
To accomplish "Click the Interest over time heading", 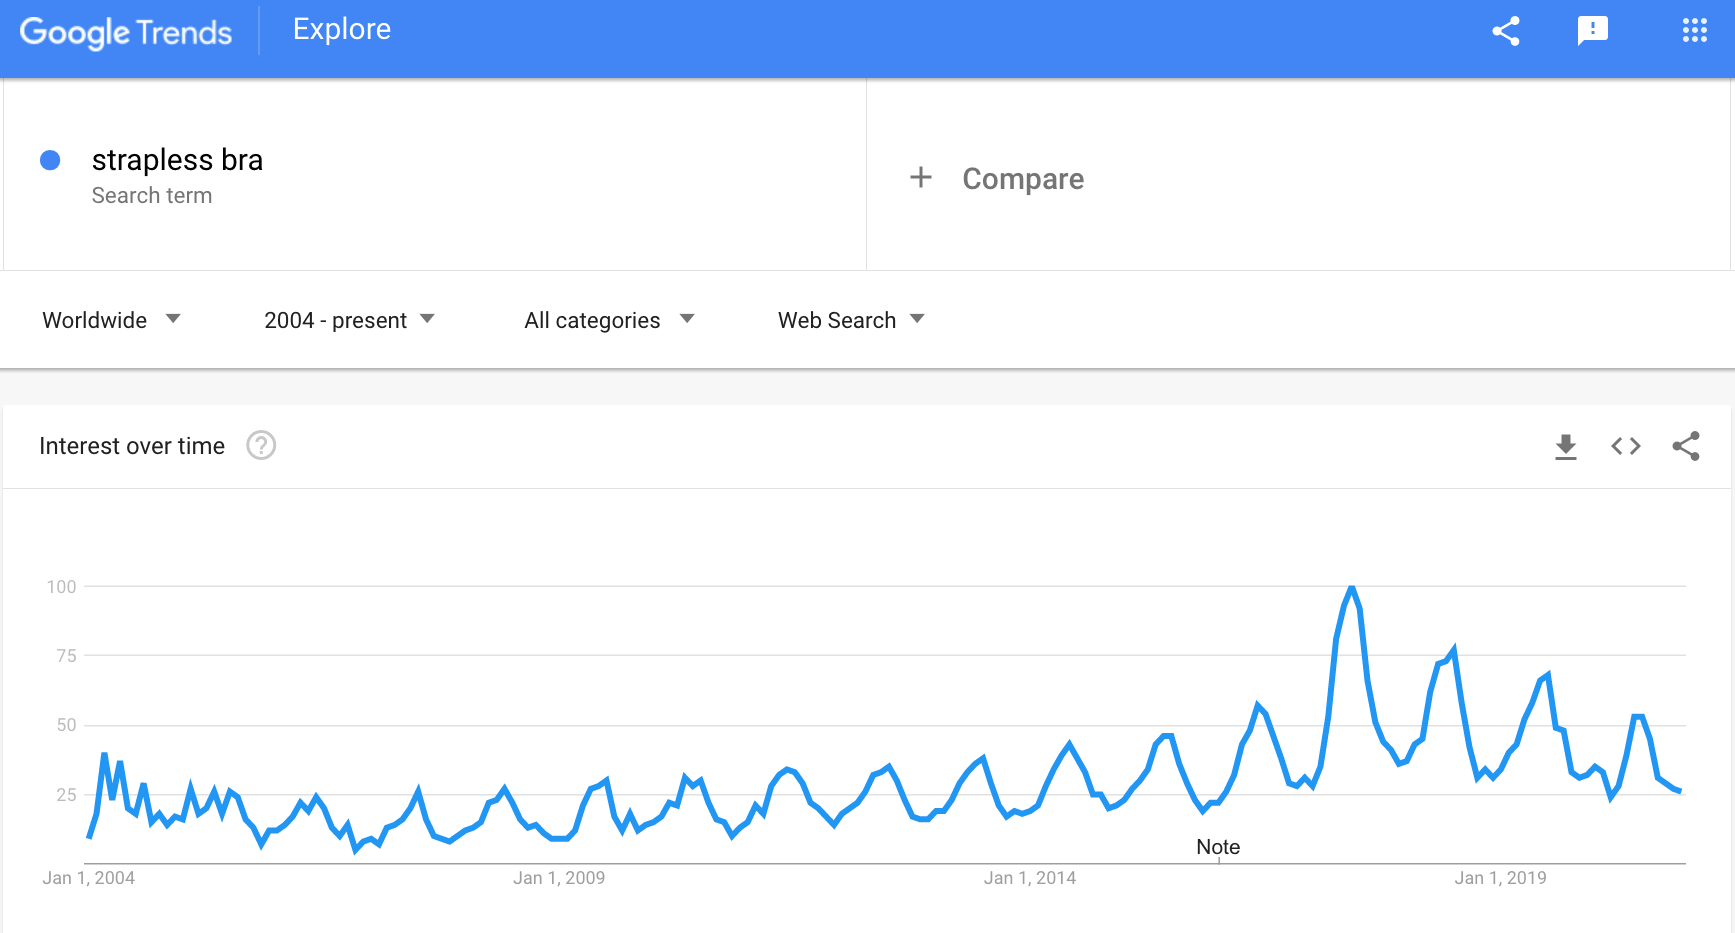I will [x=132, y=446].
